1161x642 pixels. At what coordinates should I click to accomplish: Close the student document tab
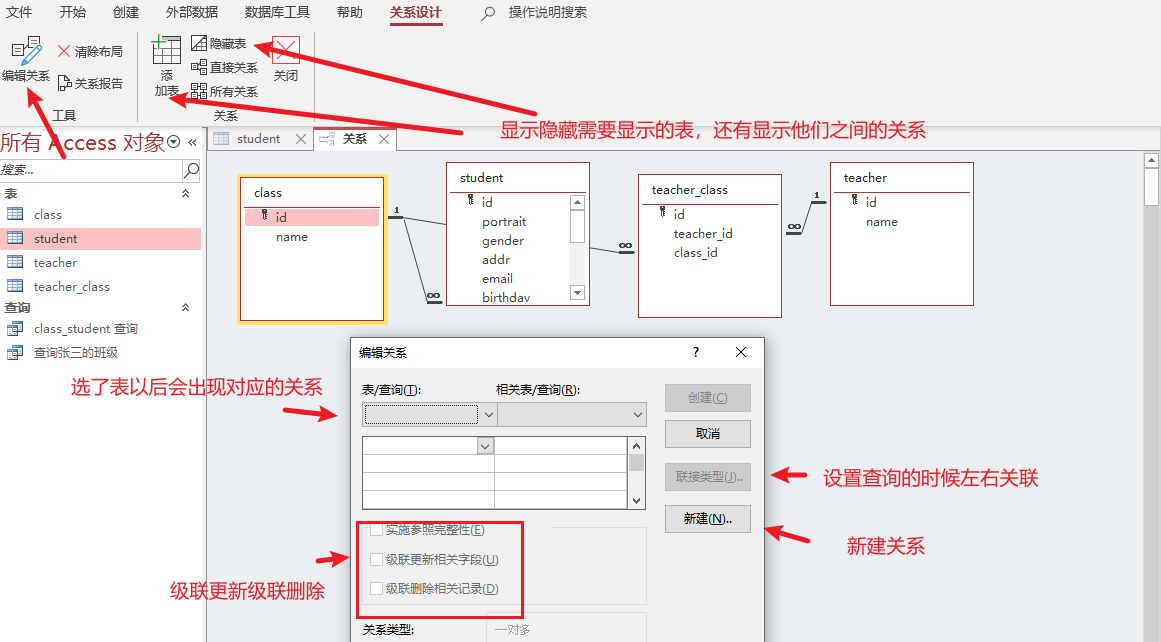tap(301, 138)
